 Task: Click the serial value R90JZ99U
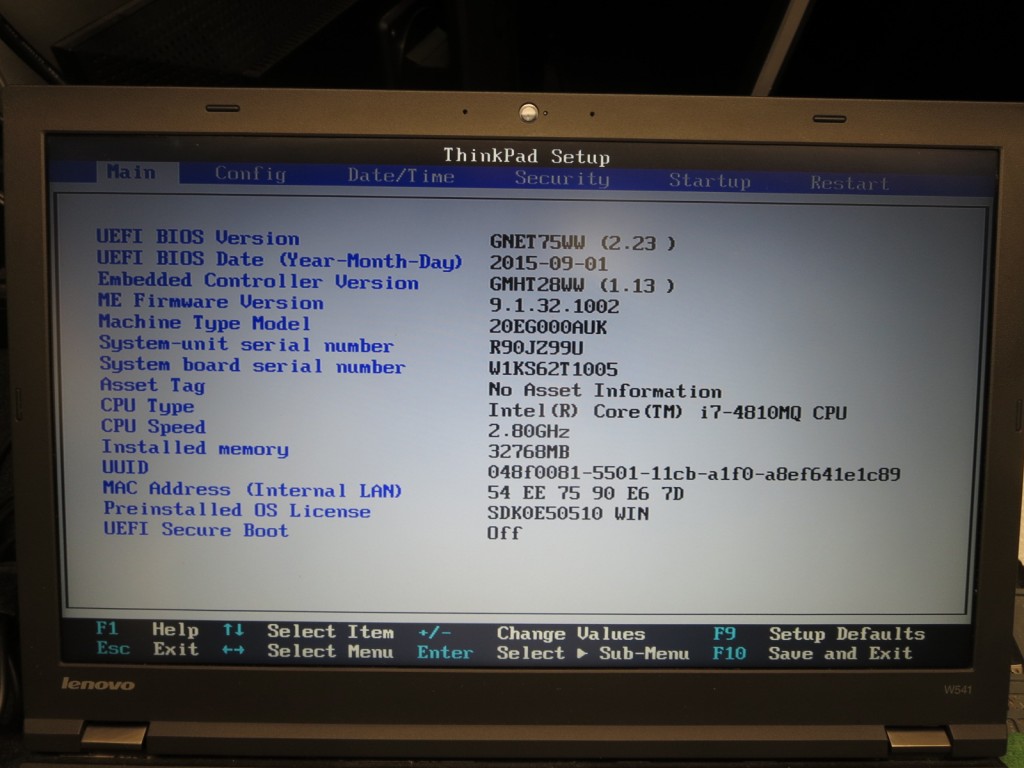pyautogui.click(x=536, y=347)
